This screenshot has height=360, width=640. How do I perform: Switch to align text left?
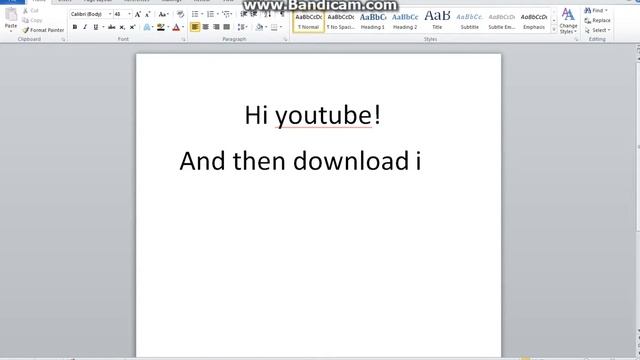195,27
